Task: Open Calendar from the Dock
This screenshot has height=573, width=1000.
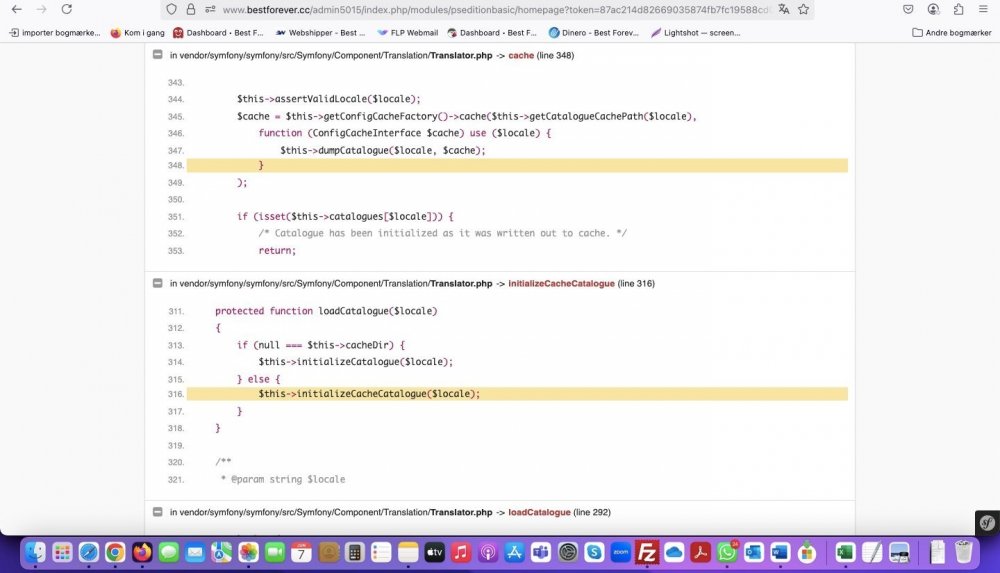Action: [301, 552]
